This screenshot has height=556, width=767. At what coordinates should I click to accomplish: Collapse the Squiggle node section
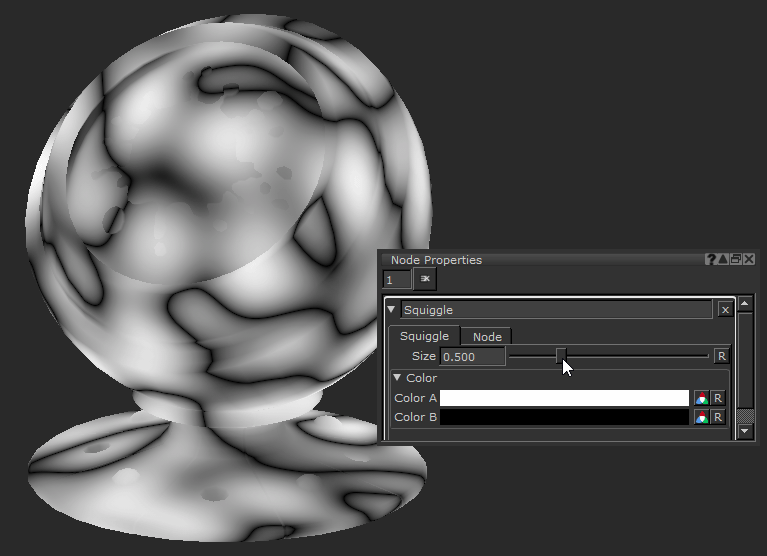(x=393, y=310)
